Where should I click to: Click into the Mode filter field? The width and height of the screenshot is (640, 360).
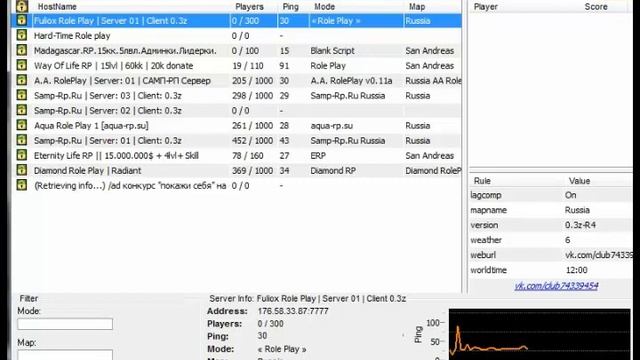point(65,324)
